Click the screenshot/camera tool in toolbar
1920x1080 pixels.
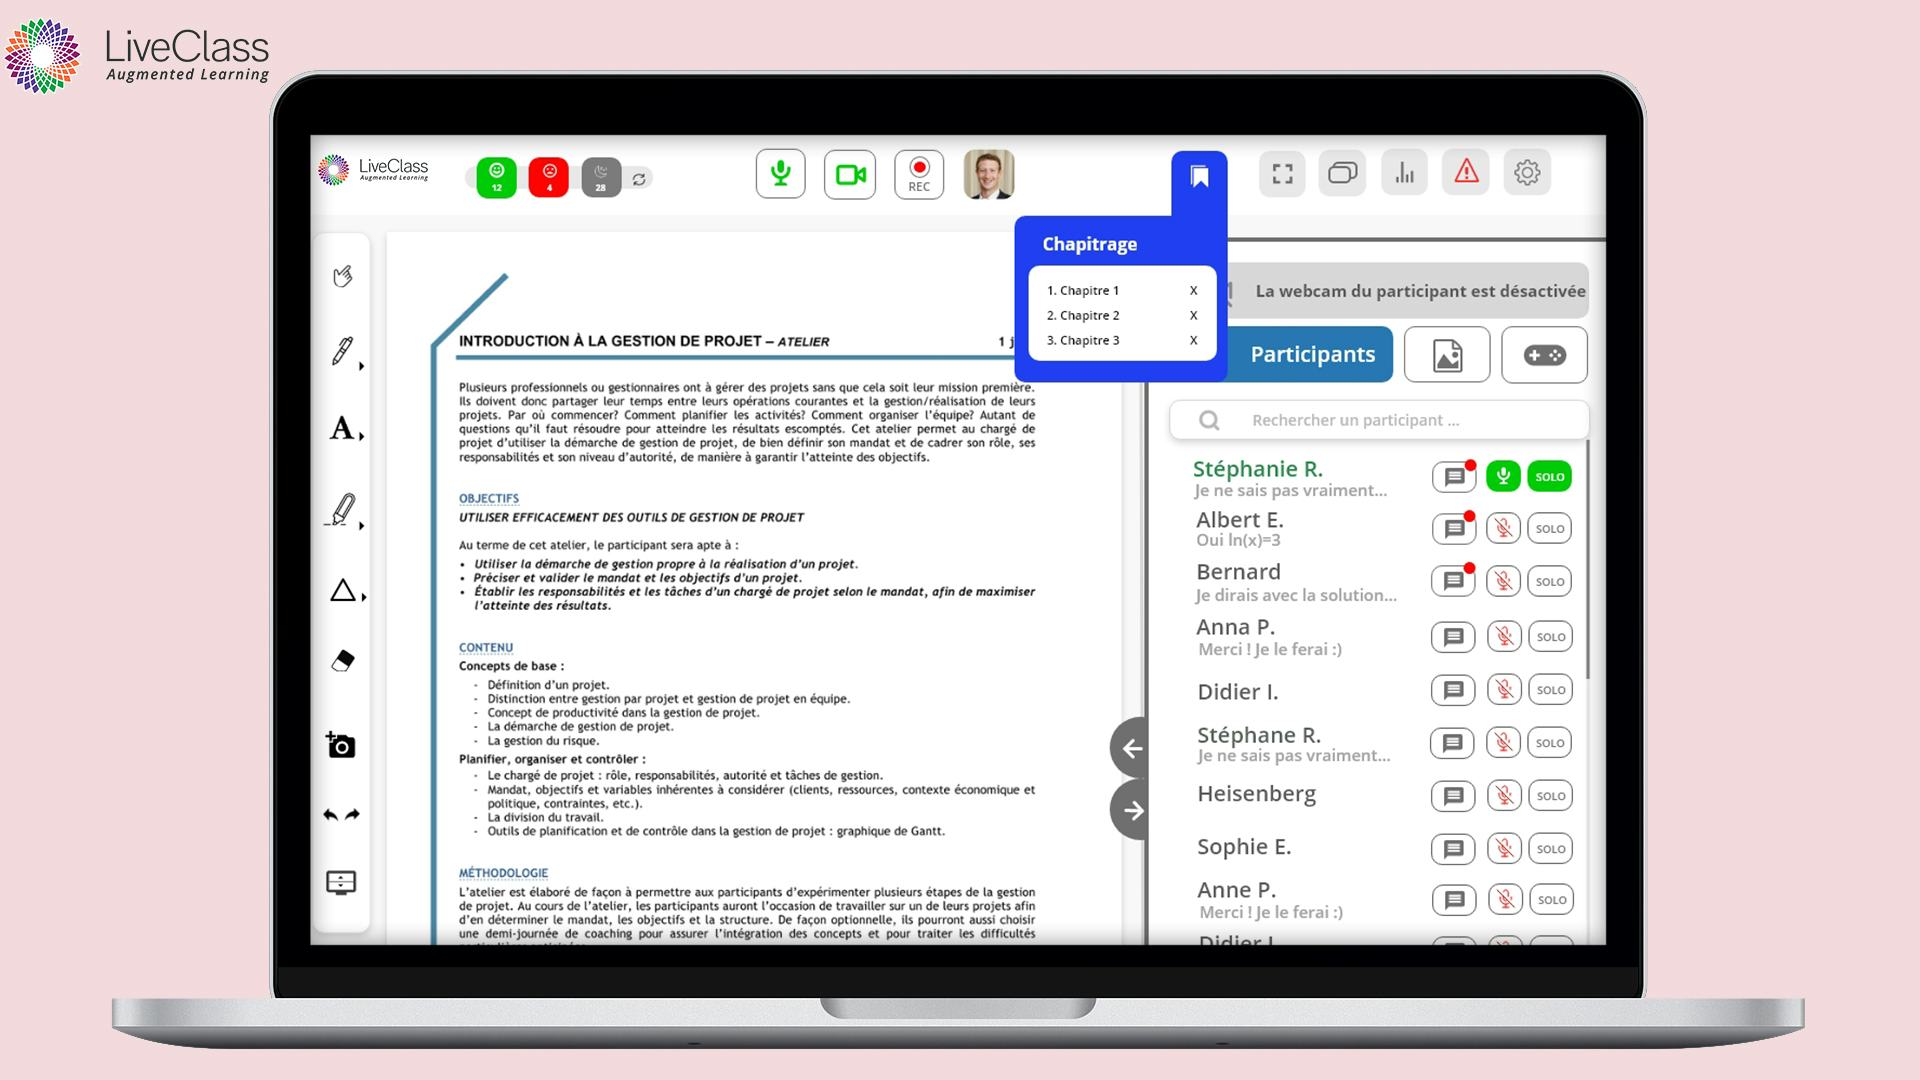[342, 745]
